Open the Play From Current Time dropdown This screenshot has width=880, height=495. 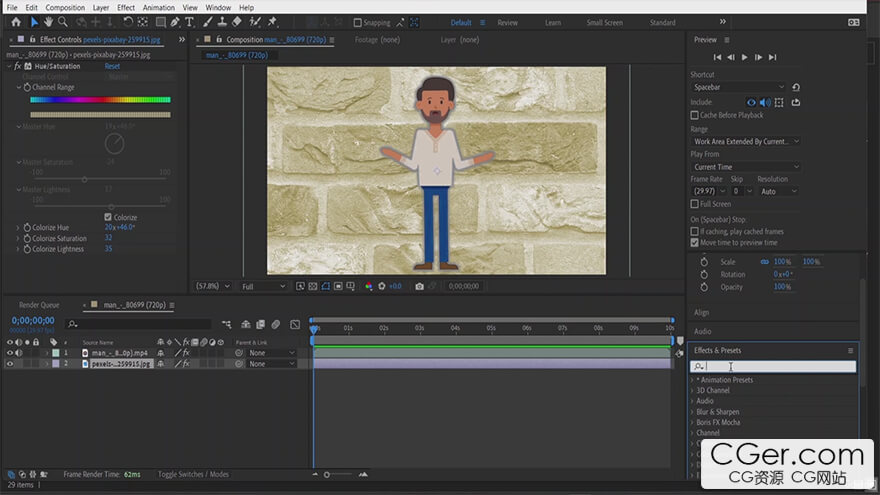coord(745,167)
